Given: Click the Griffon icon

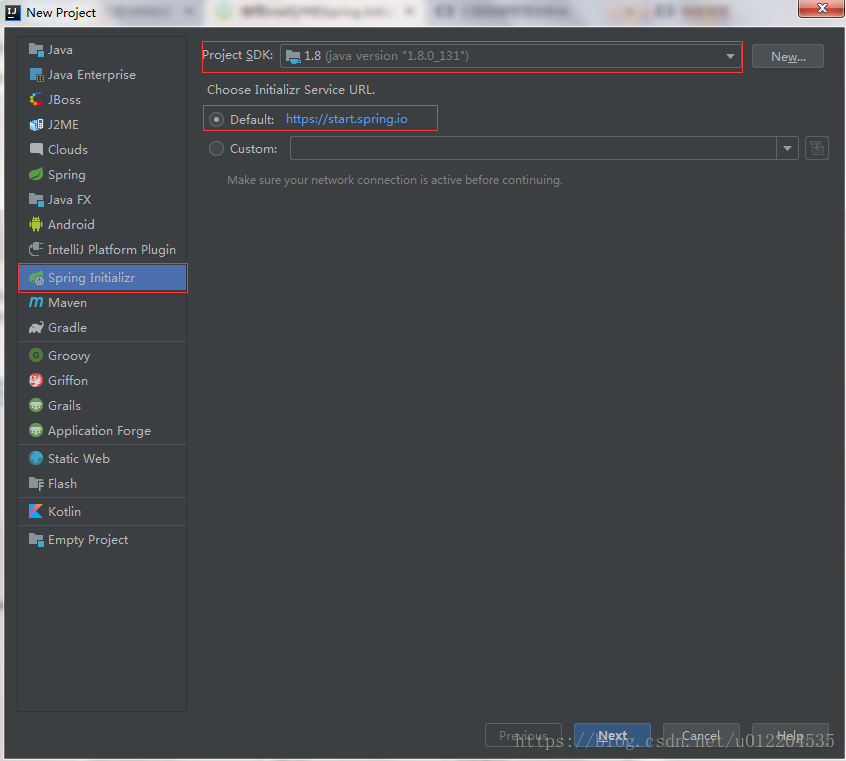Looking at the screenshot, I should (x=36, y=380).
